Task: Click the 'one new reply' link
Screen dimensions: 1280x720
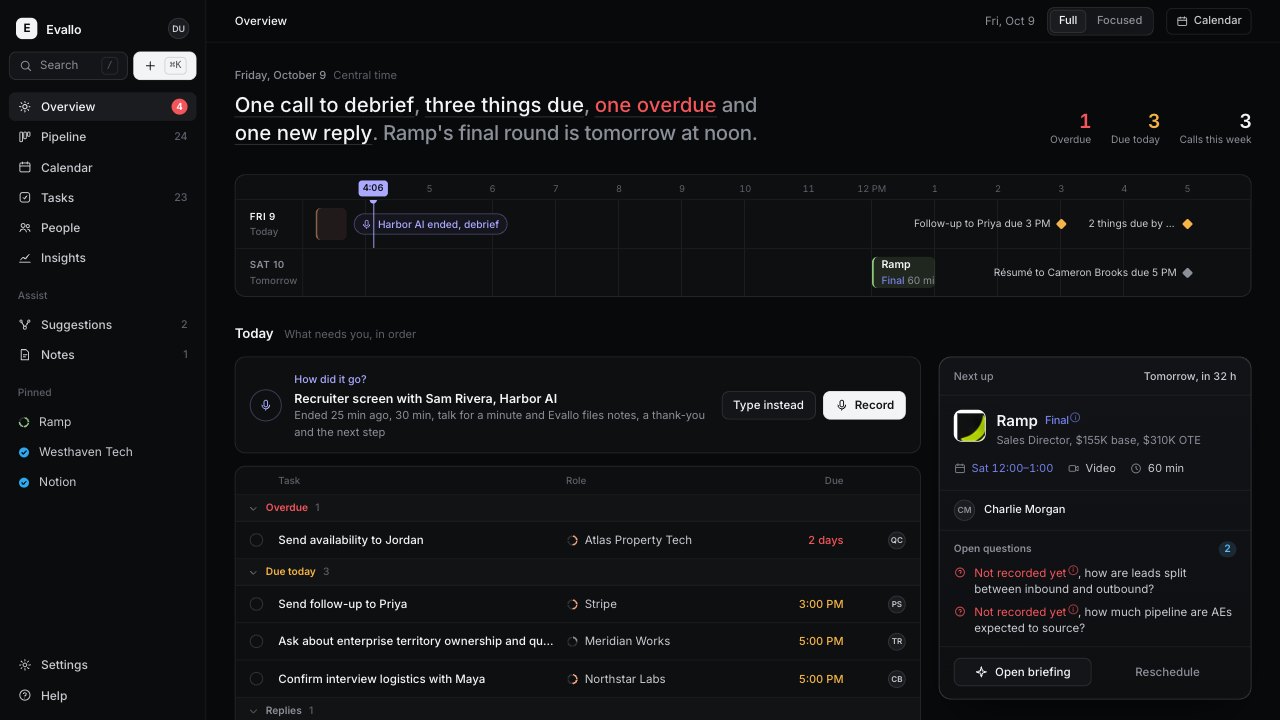Action: click(x=303, y=133)
